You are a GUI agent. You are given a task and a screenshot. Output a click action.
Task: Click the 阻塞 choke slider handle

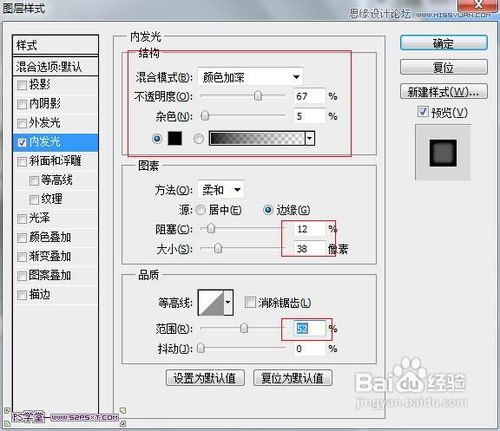[x=211, y=229]
